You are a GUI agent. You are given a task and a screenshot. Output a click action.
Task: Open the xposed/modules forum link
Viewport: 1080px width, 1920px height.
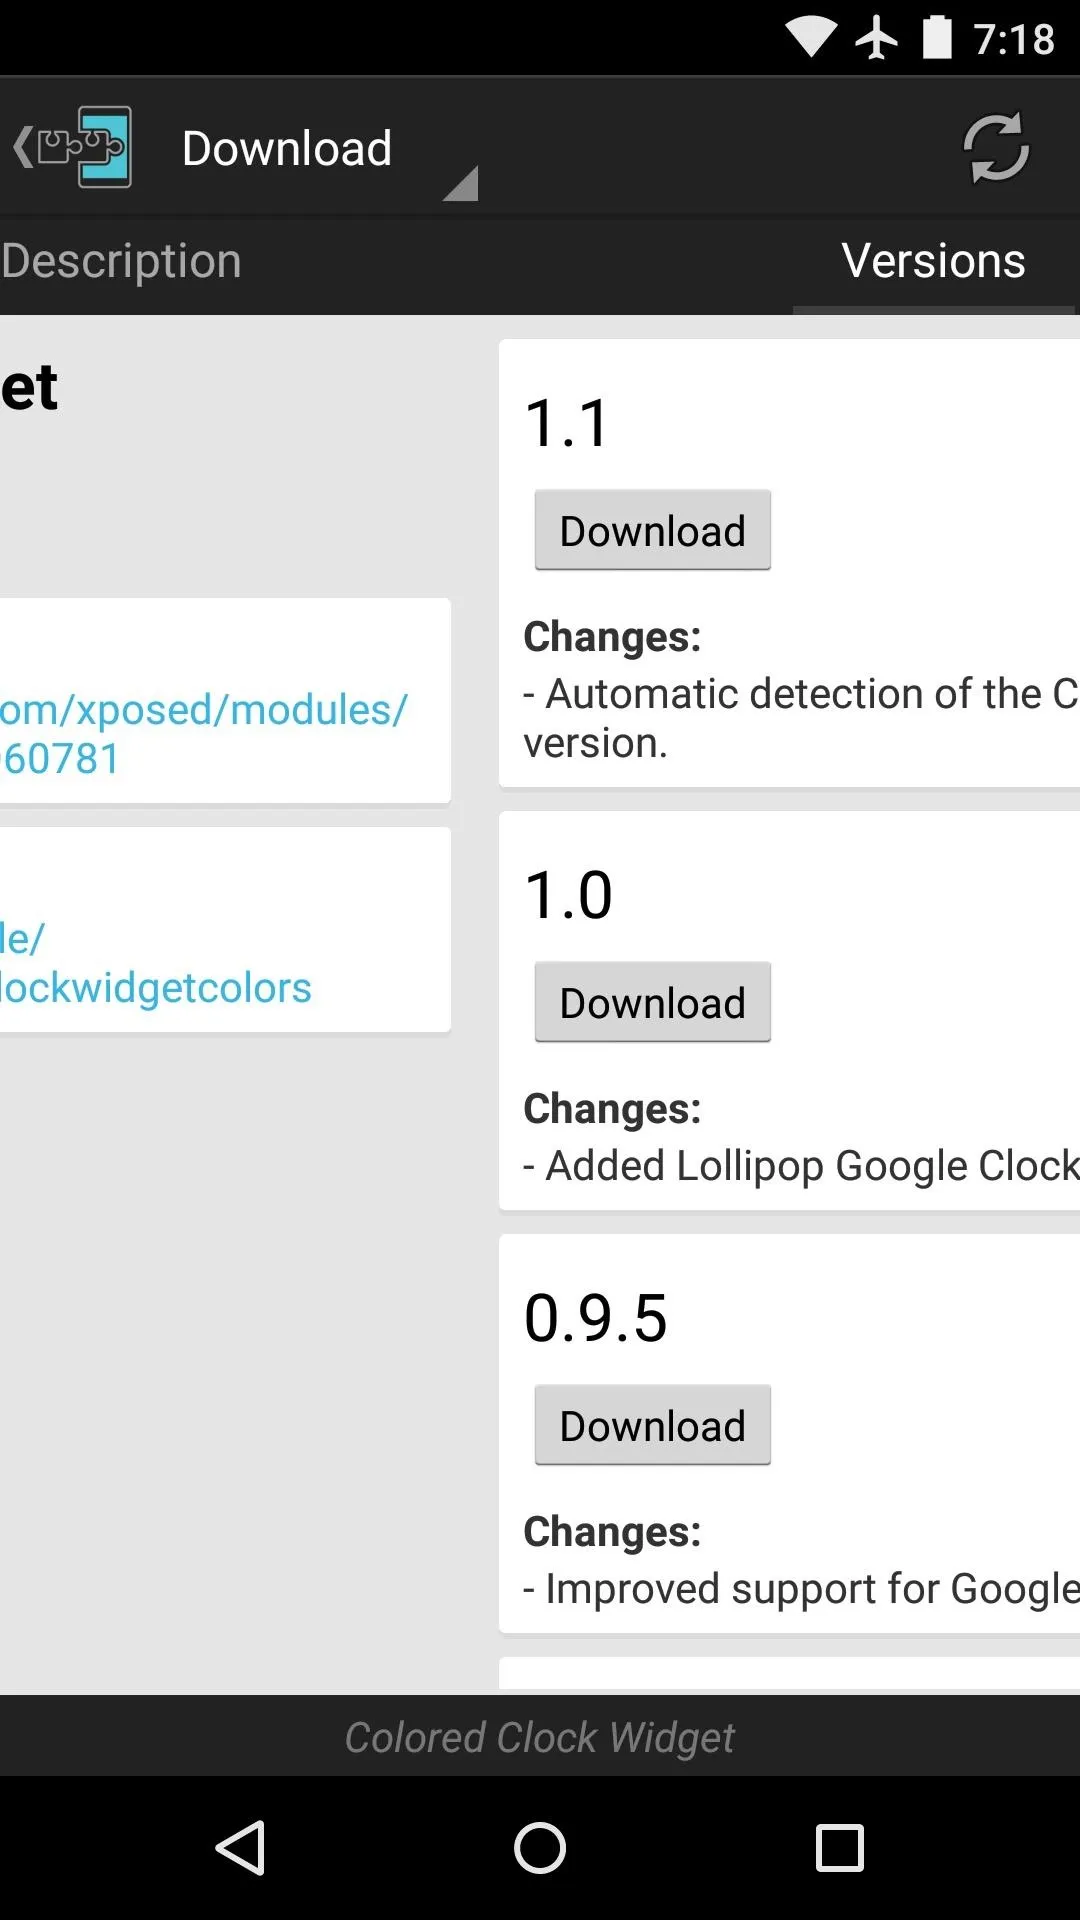(204, 733)
